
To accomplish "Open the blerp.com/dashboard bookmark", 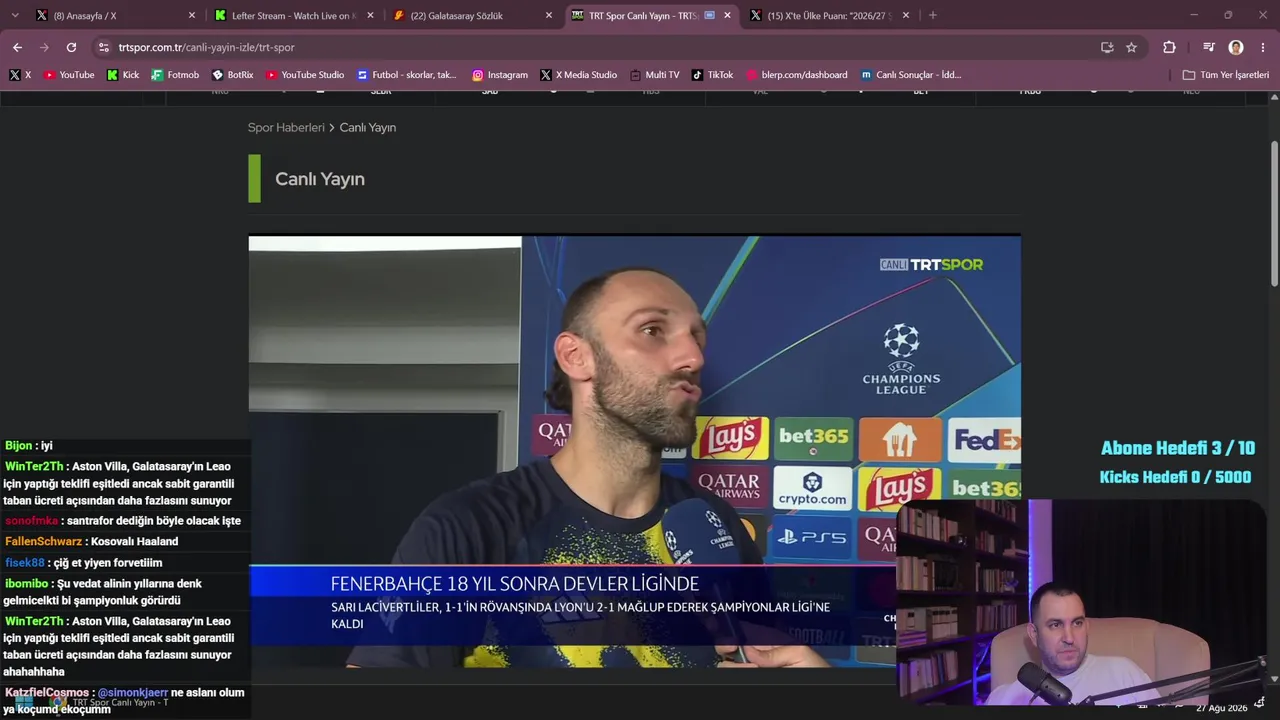I will 797,75.
